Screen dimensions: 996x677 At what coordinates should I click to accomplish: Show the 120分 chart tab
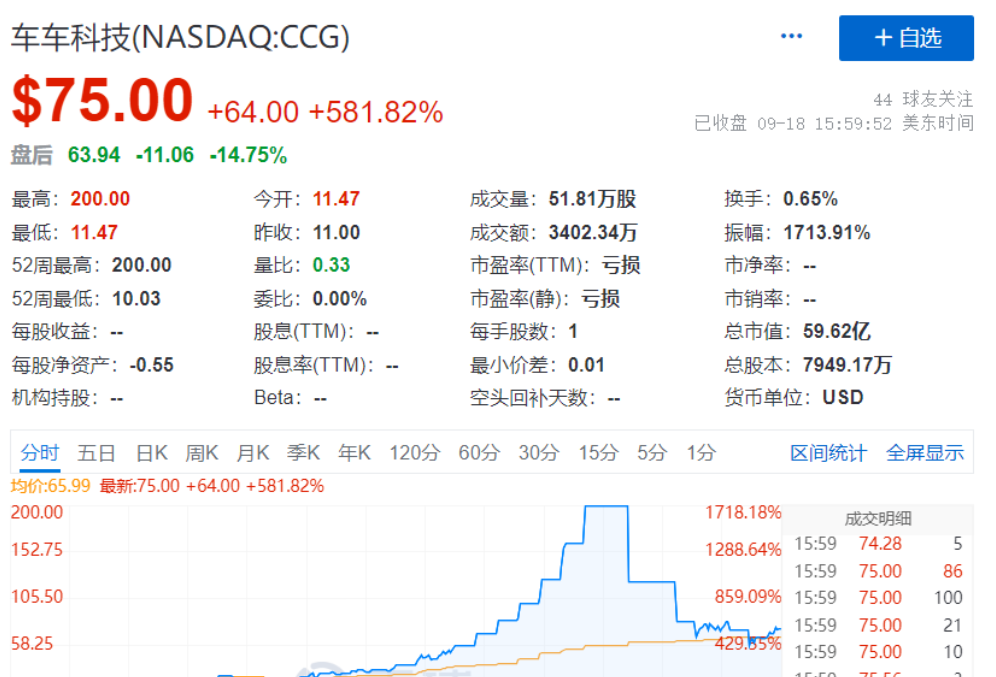coord(414,453)
